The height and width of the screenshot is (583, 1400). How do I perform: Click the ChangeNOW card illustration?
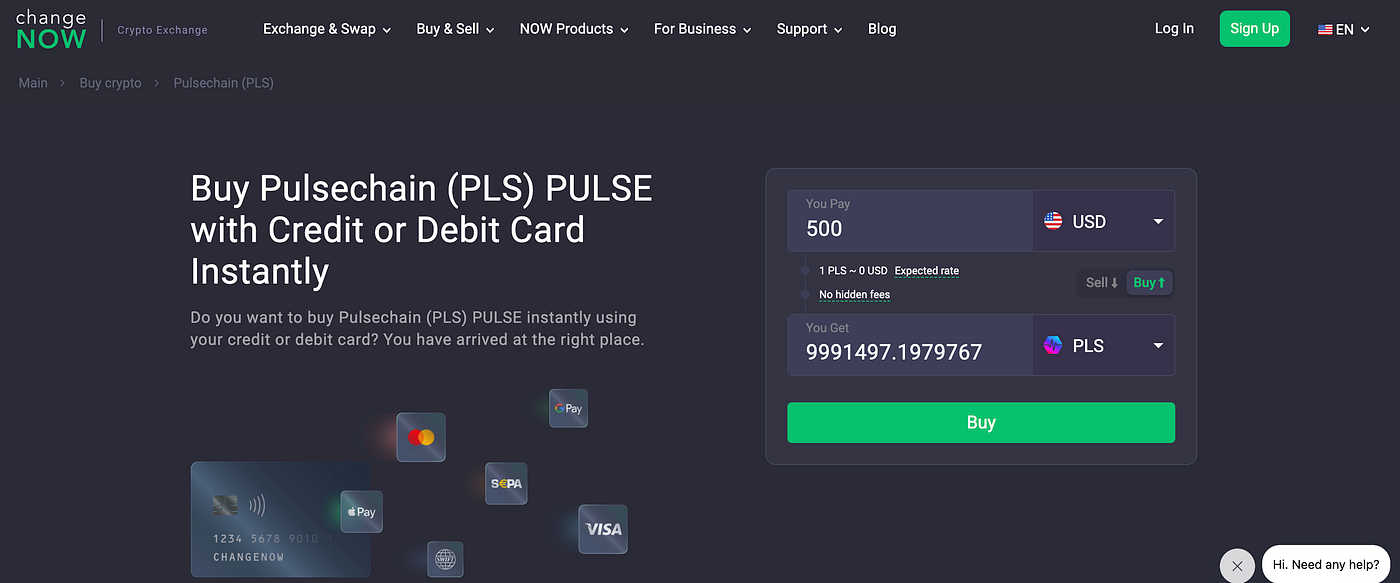(x=281, y=519)
